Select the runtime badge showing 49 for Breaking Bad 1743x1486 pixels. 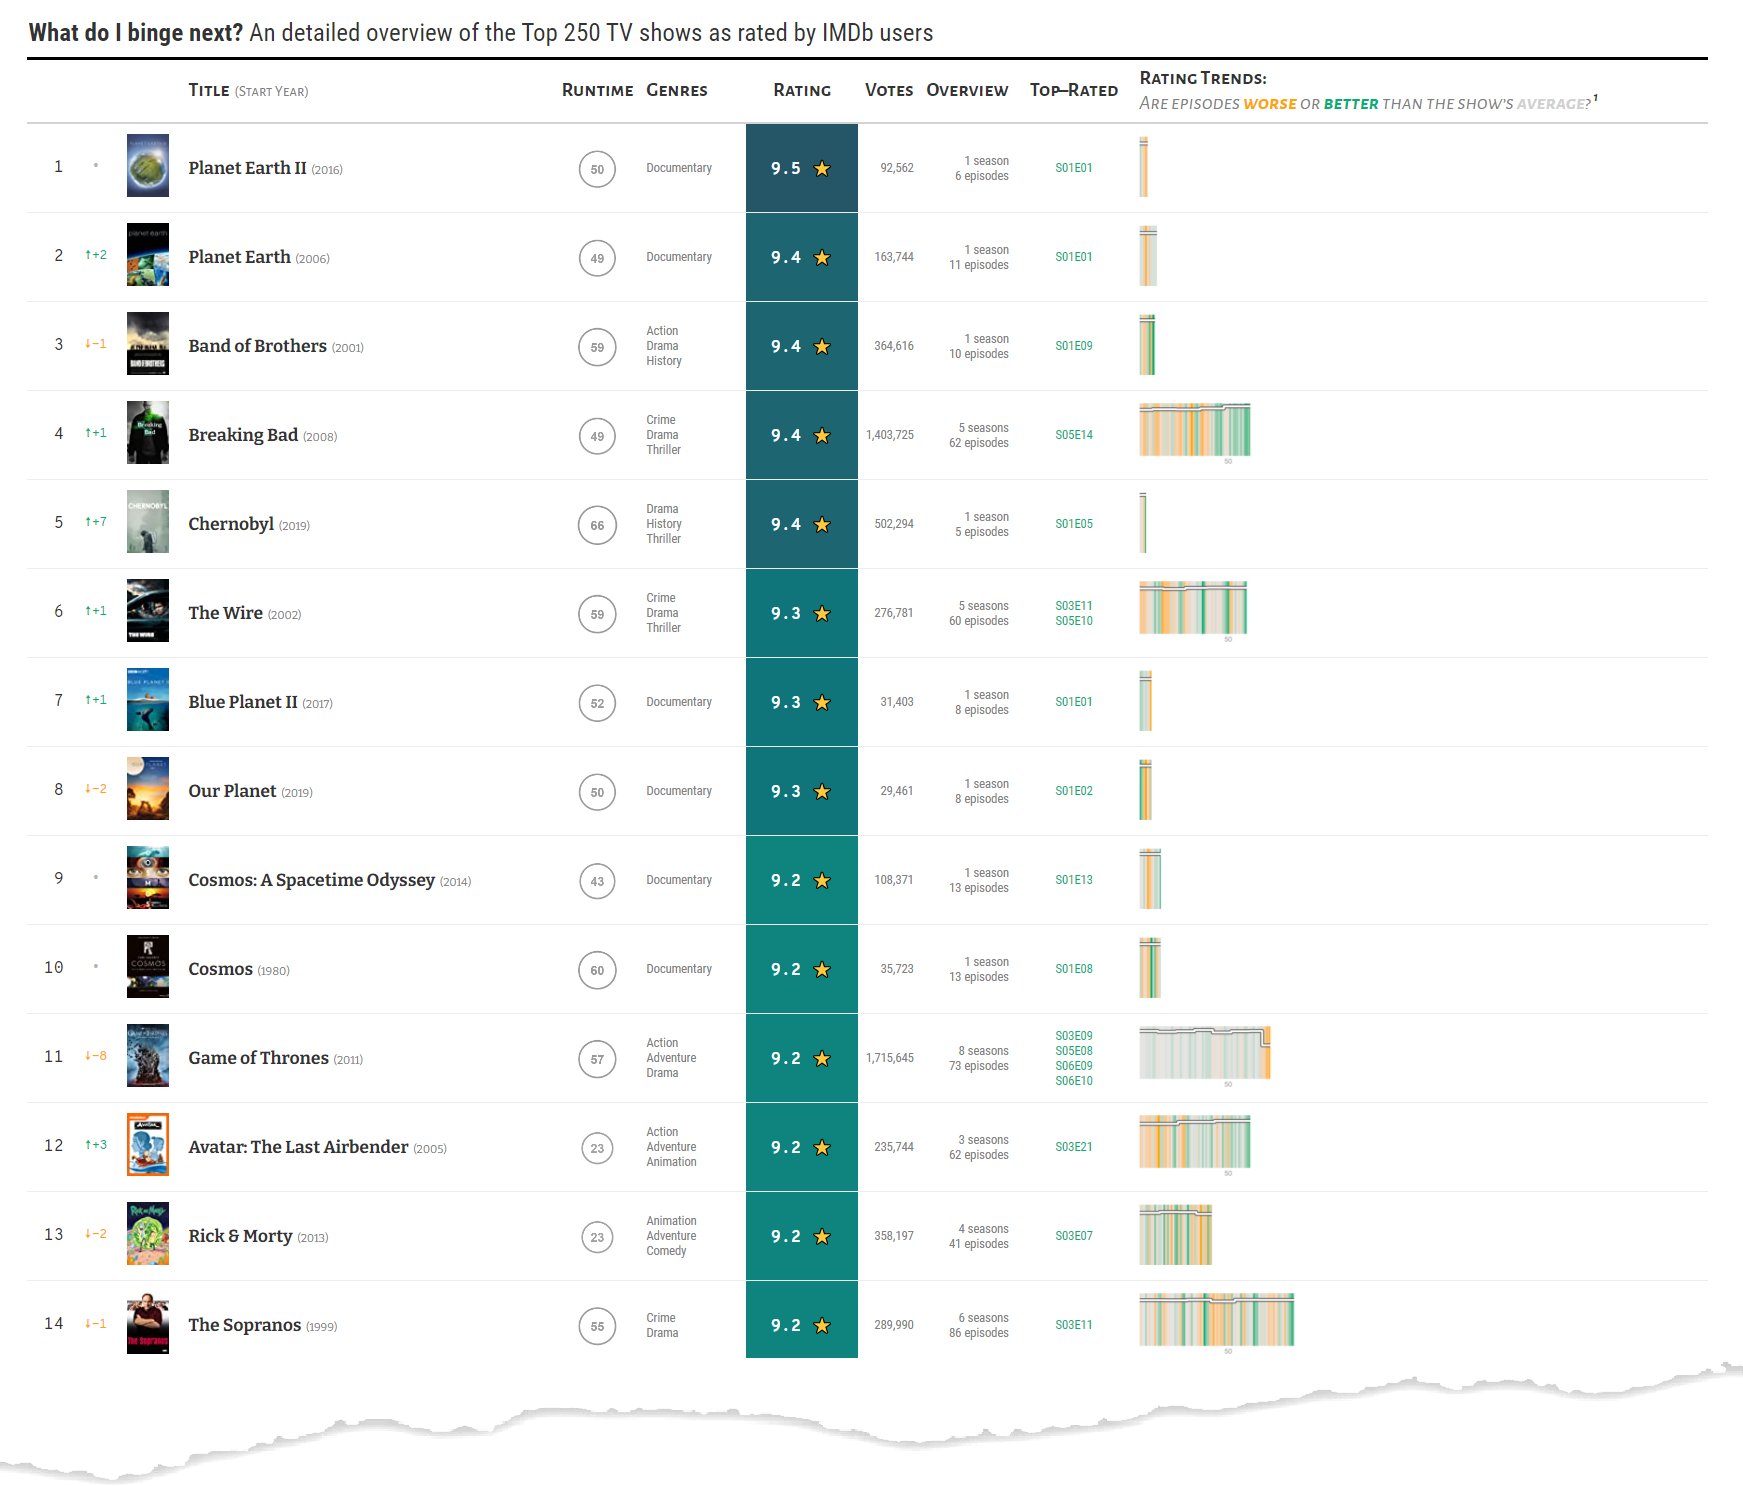point(597,435)
